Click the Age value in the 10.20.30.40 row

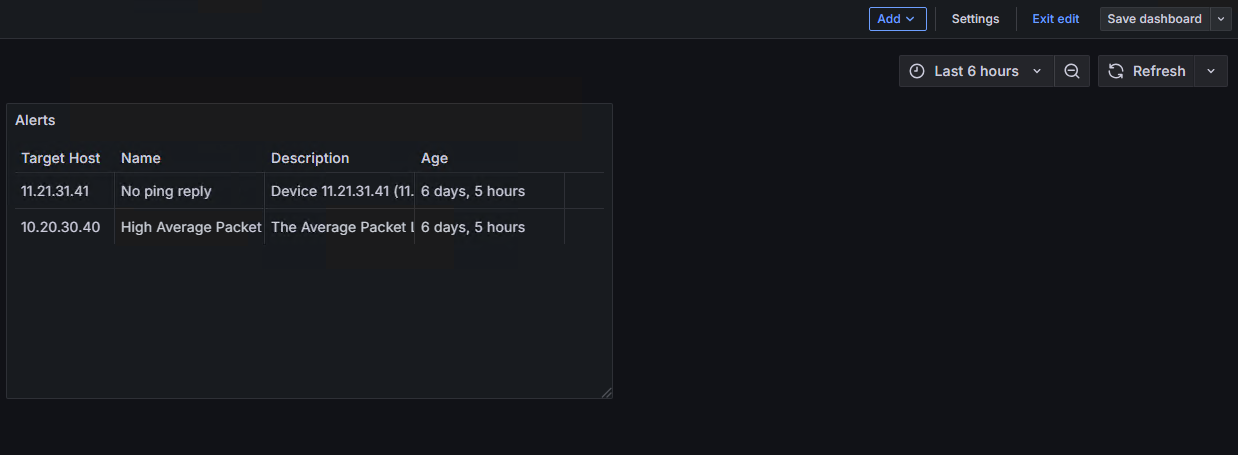(473, 227)
